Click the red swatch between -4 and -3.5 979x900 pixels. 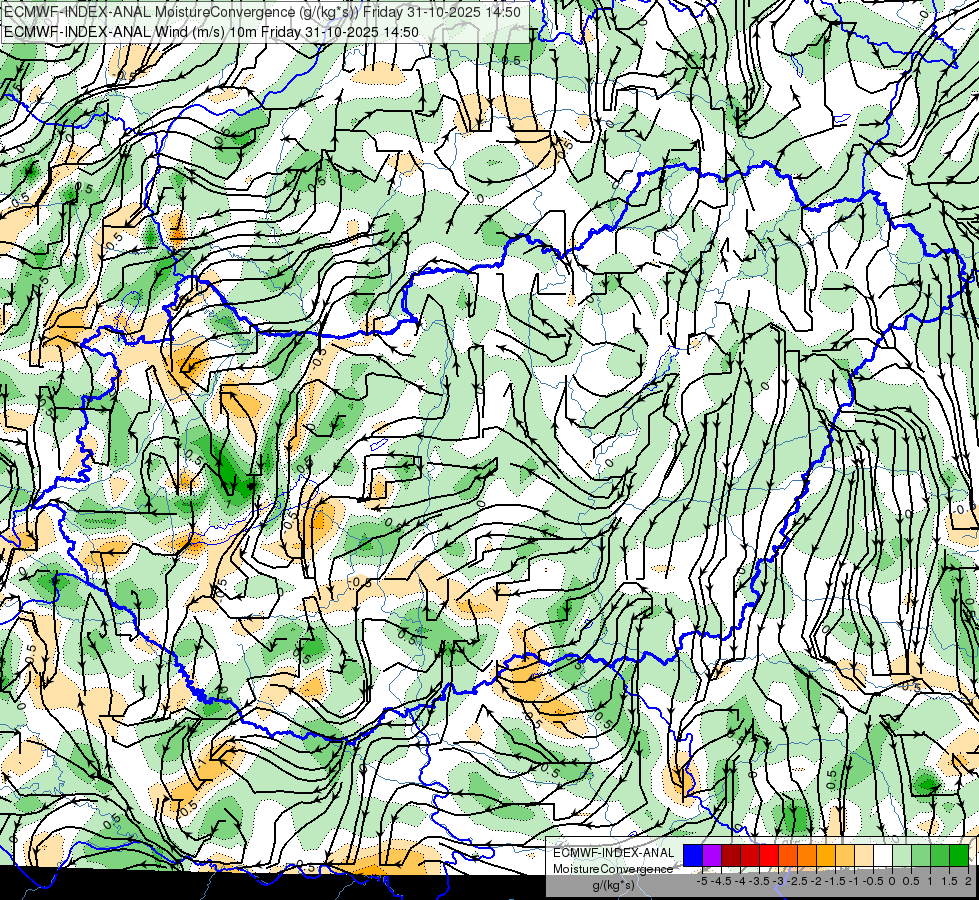coord(750,856)
